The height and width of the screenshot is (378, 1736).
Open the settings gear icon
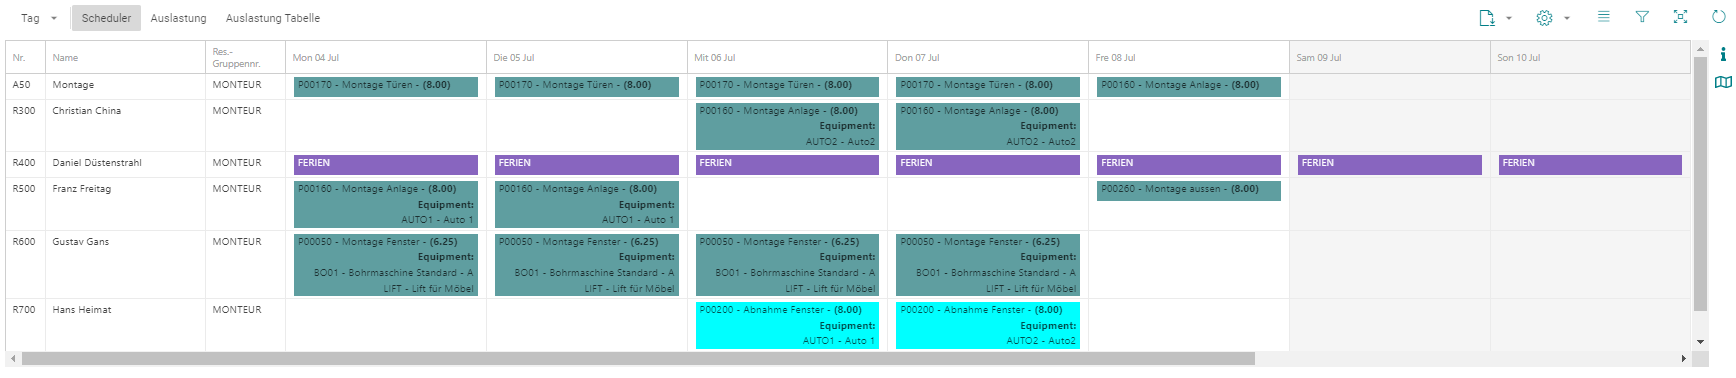(1544, 18)
